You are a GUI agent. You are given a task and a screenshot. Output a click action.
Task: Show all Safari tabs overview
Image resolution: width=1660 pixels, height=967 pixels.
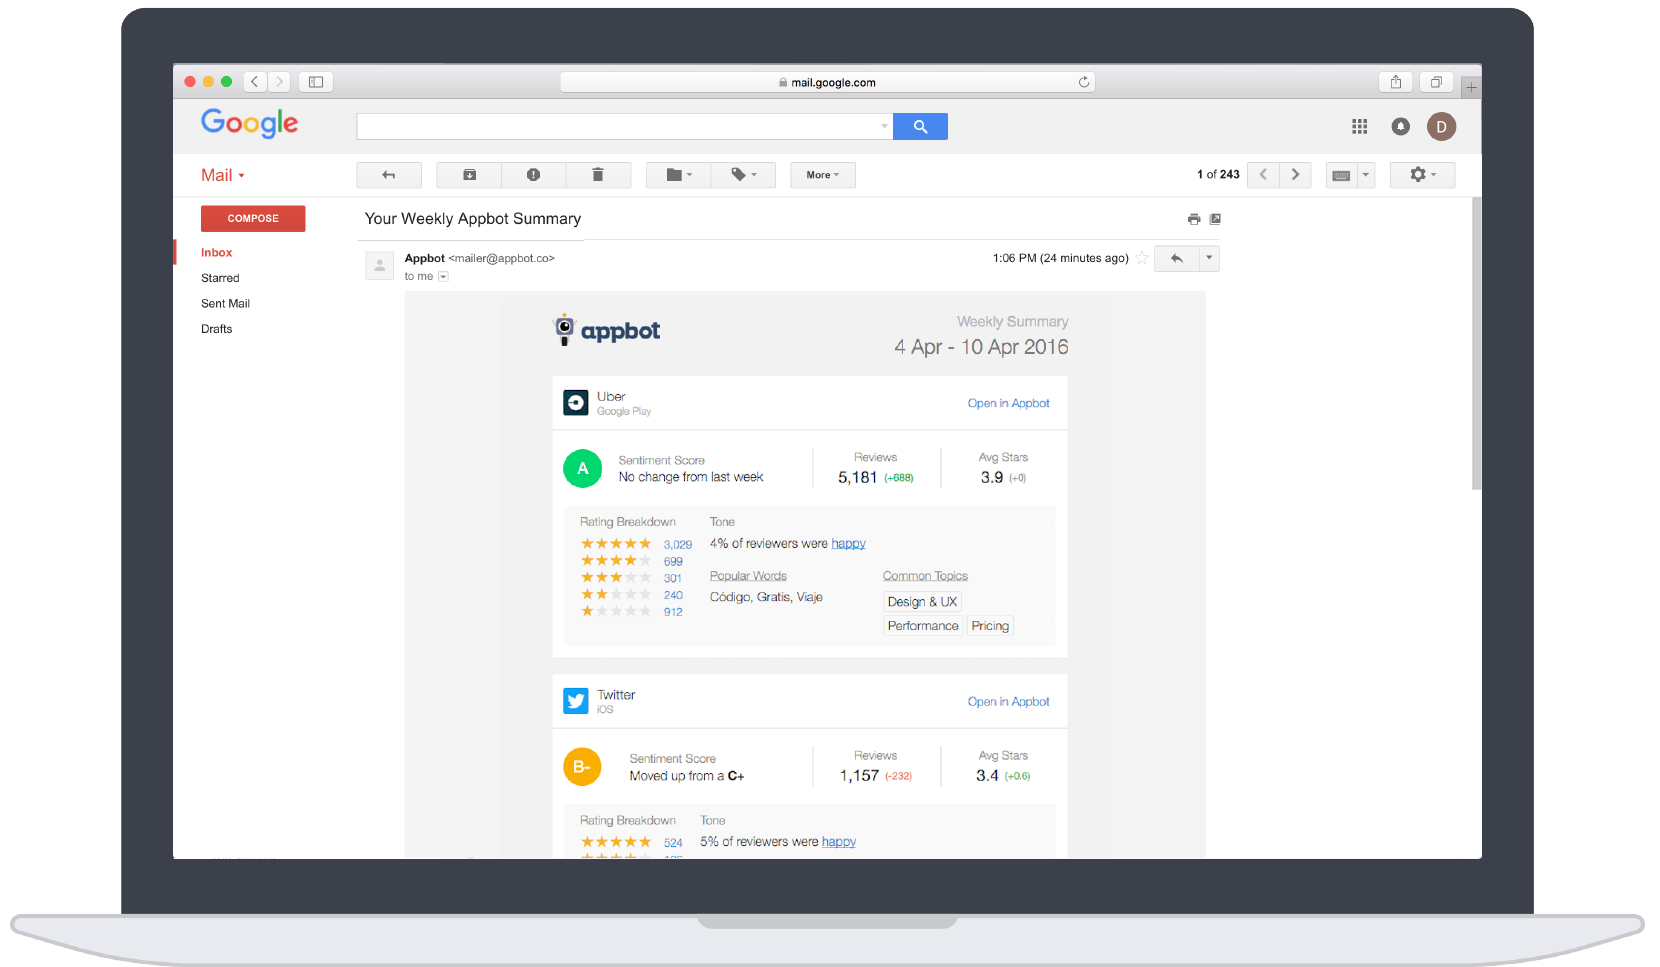[x=1436, y=82]
